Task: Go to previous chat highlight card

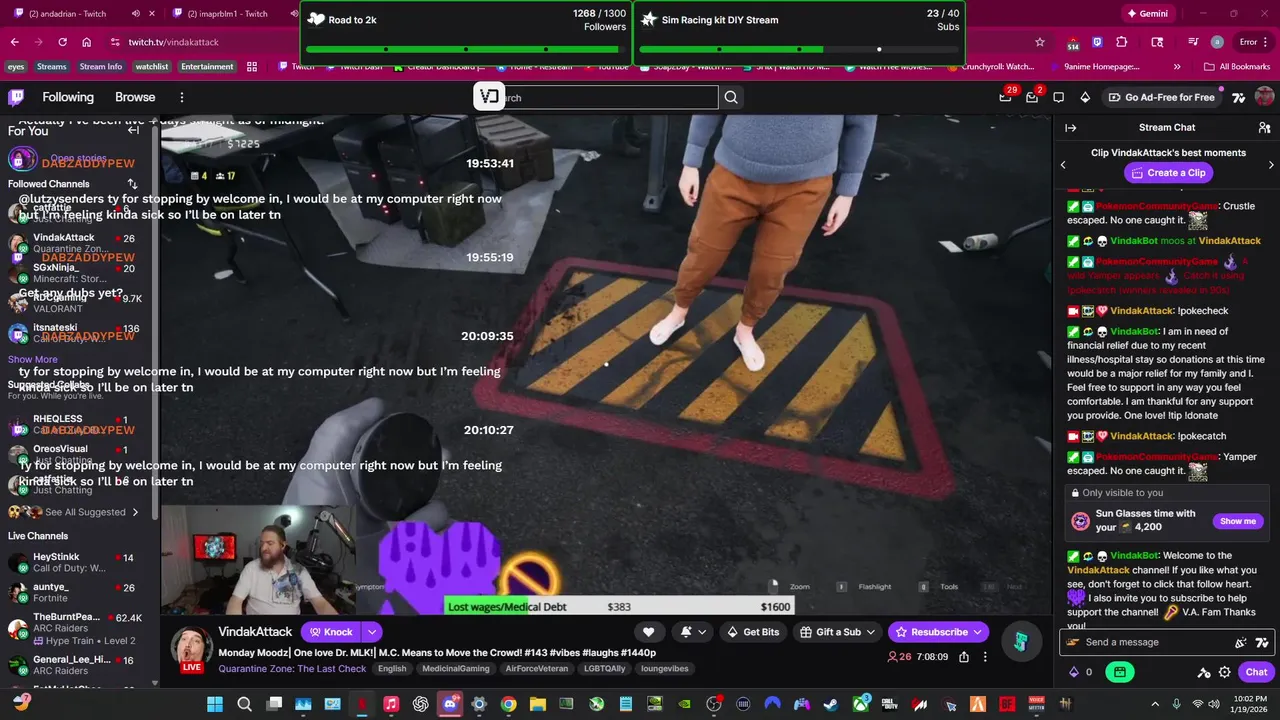Action: (x=1063, y=165)
